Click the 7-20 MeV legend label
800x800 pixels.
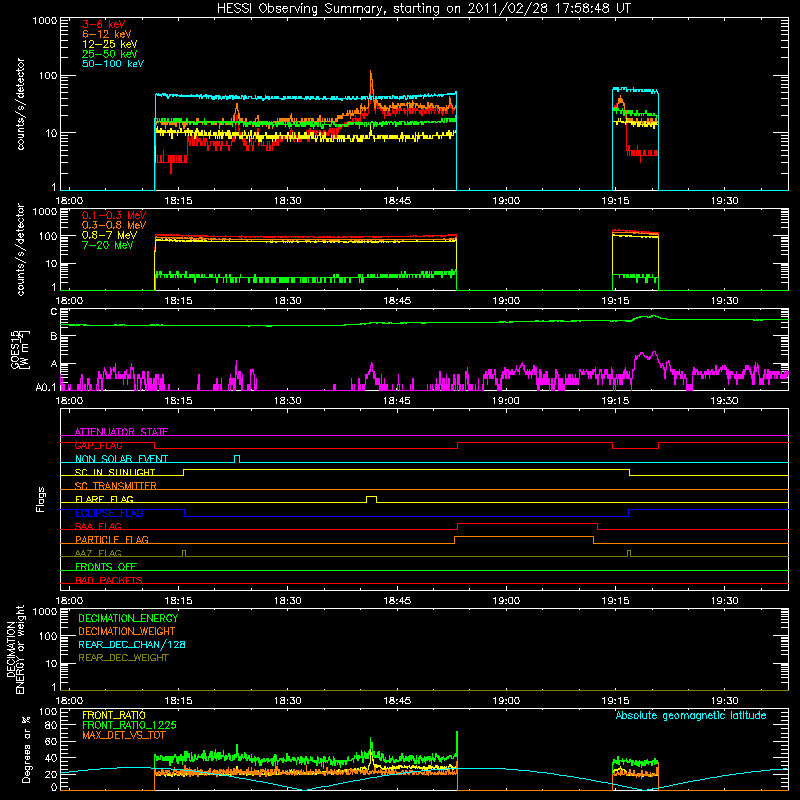(108, 245)
